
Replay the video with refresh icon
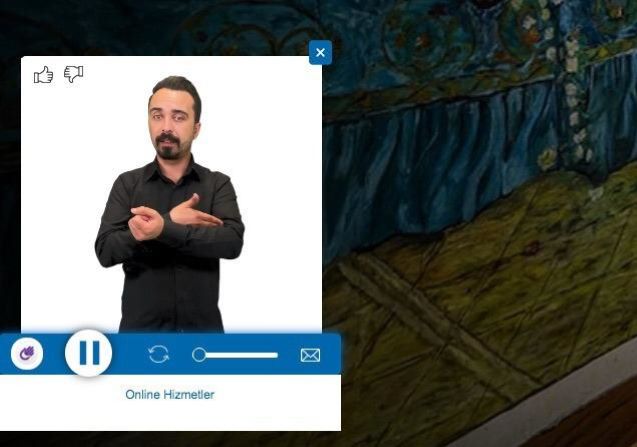tap(158, 354)
